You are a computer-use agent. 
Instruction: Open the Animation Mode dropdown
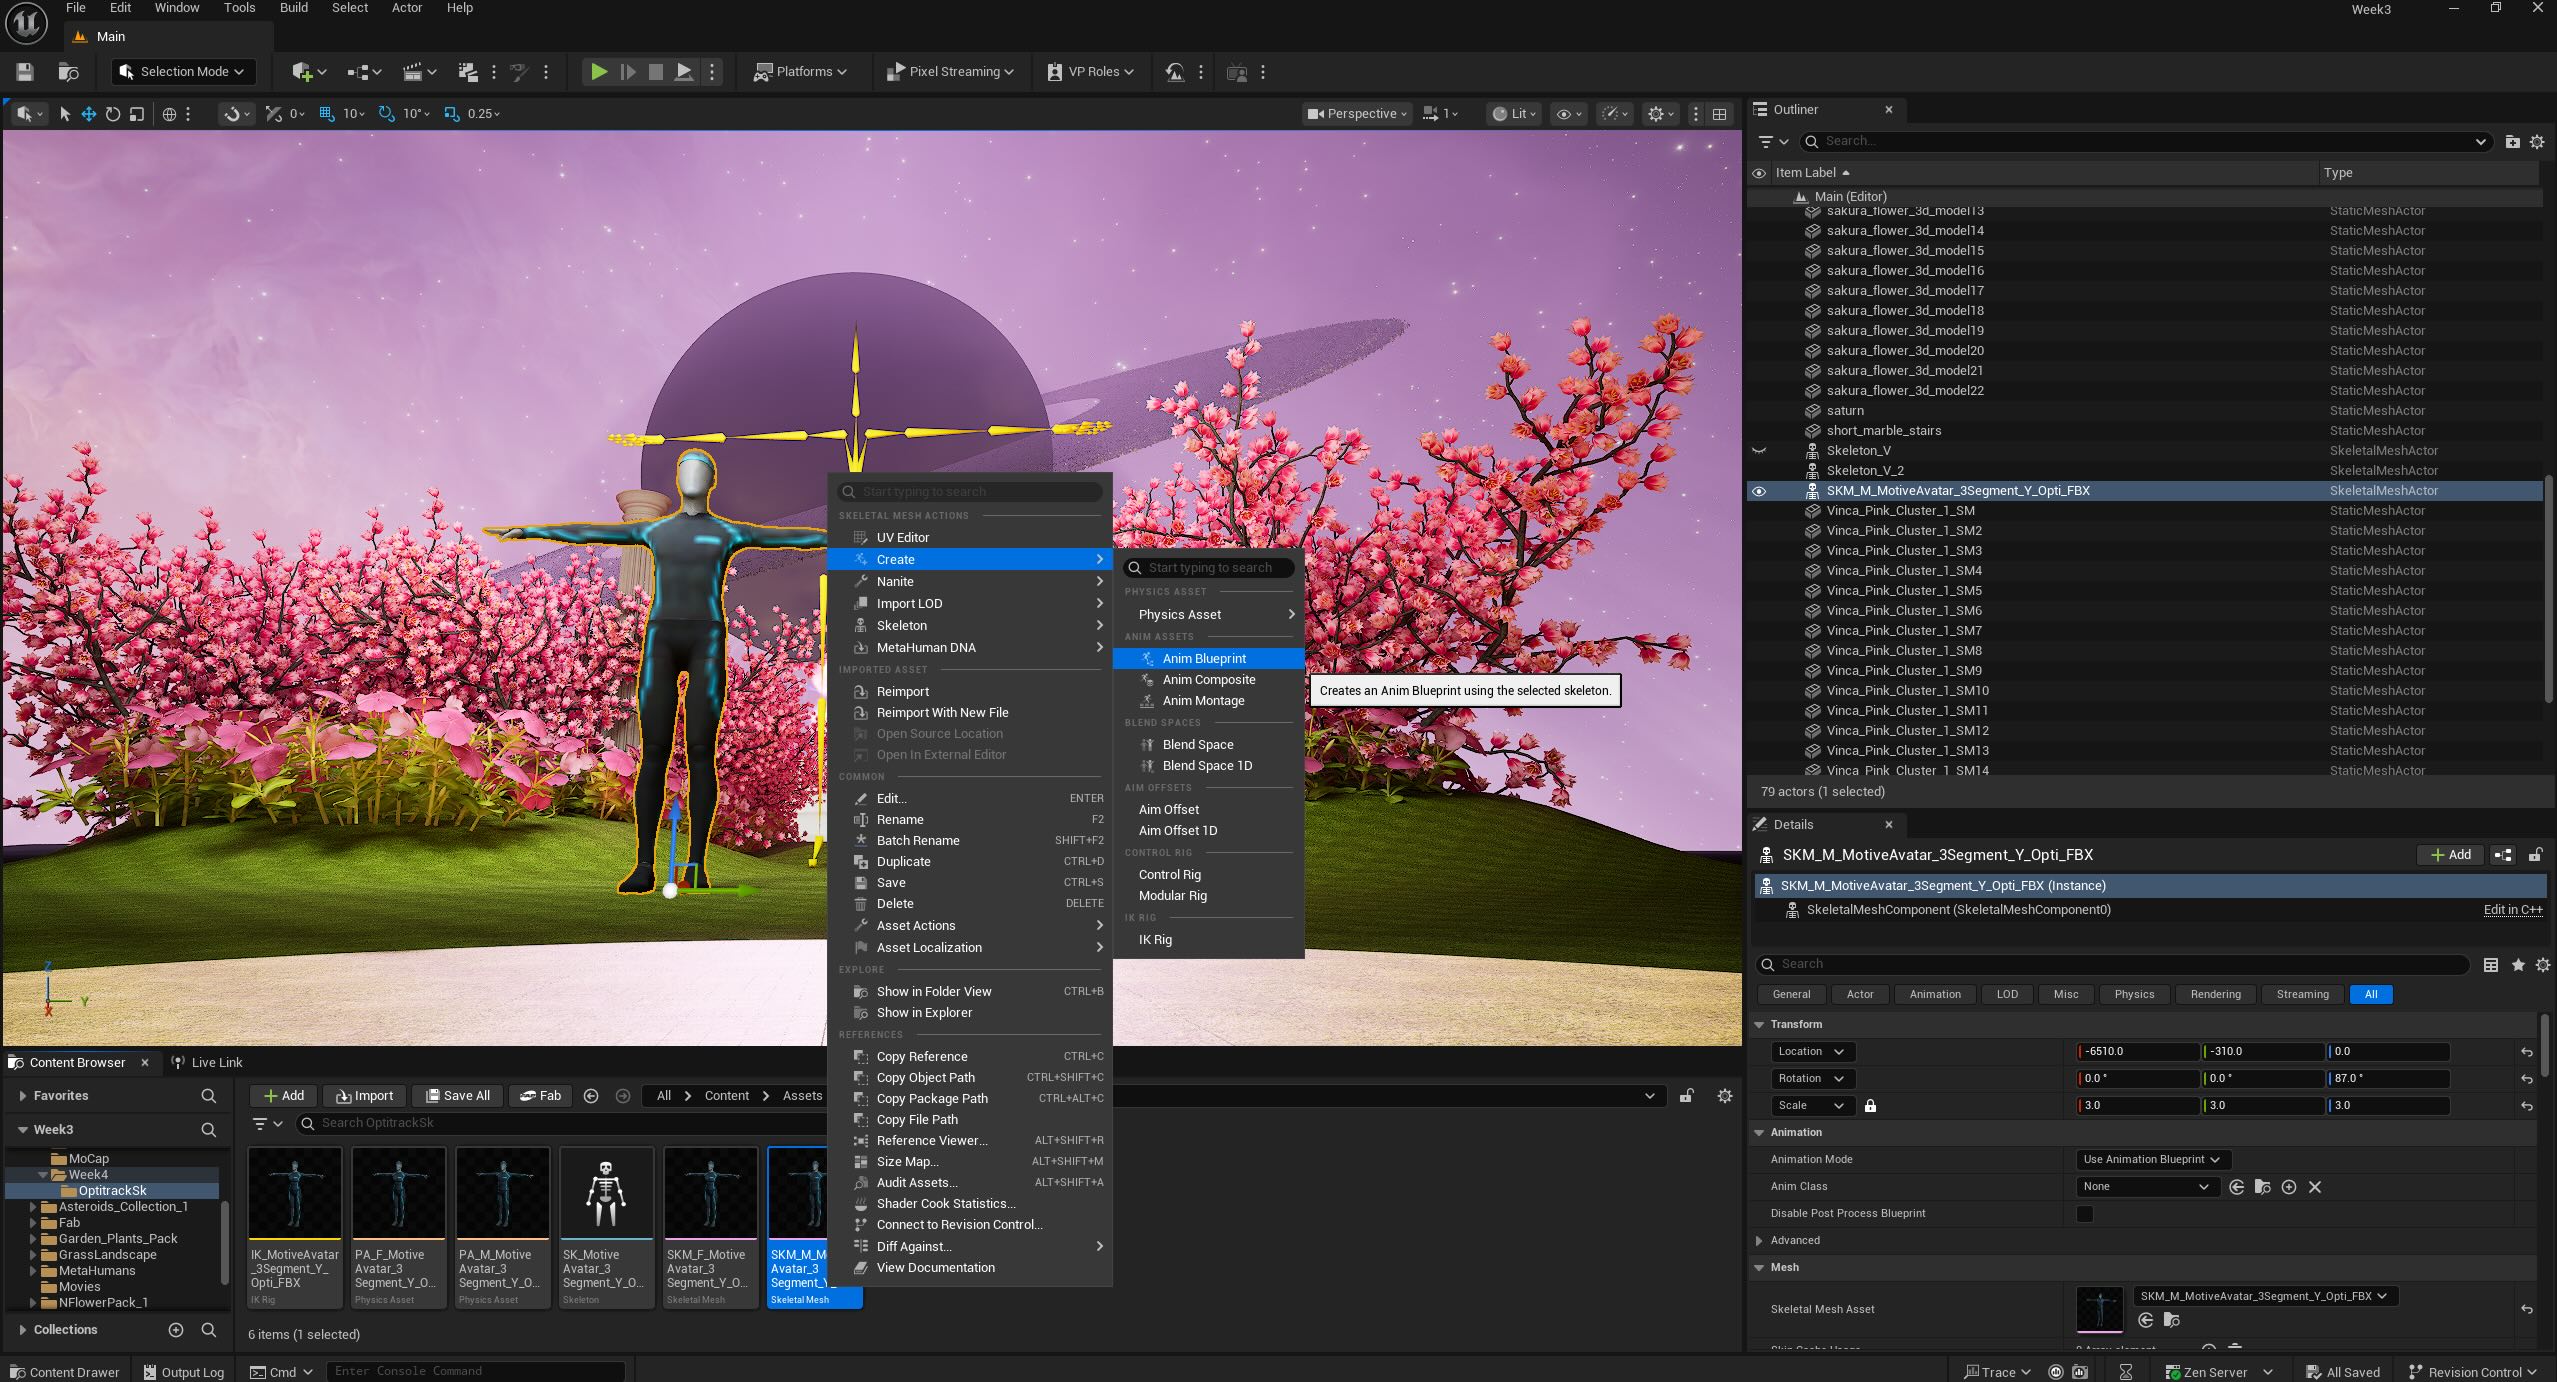point(2149,1160)
